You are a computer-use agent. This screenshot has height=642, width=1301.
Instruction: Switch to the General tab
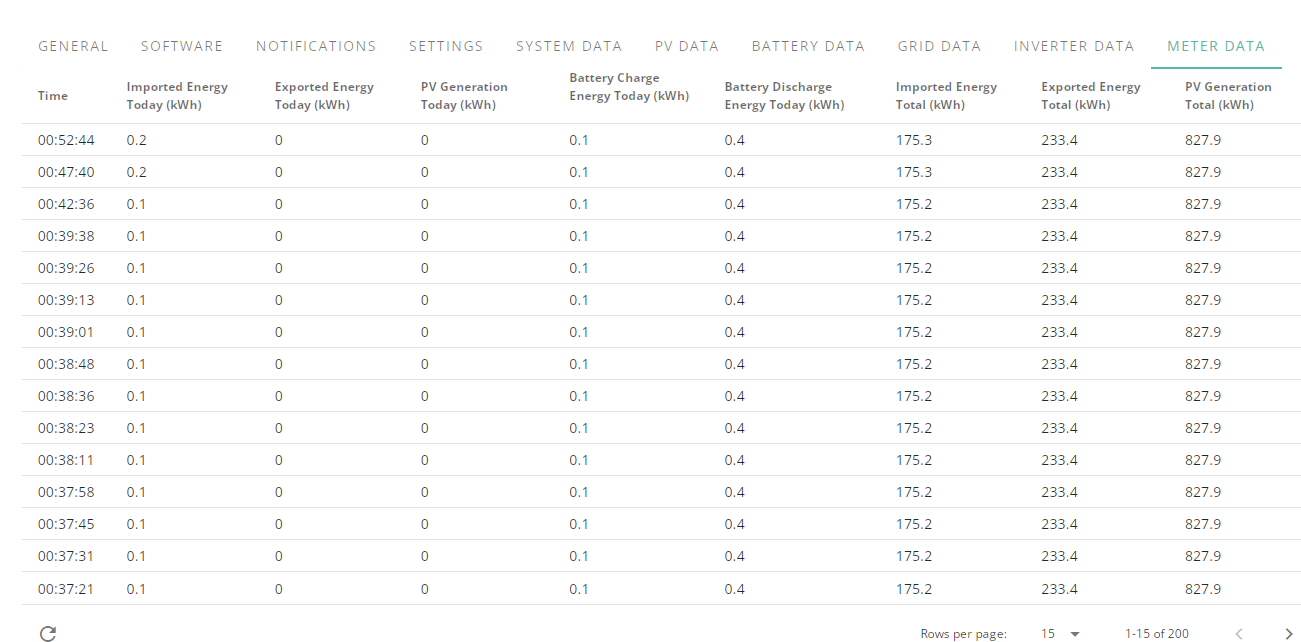pos(73,46)
